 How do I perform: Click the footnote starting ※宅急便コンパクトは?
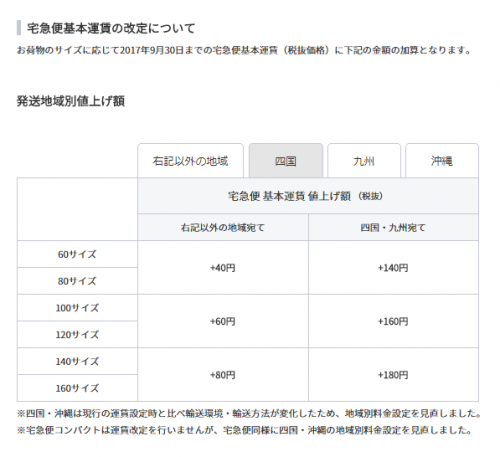pos(244,430)
